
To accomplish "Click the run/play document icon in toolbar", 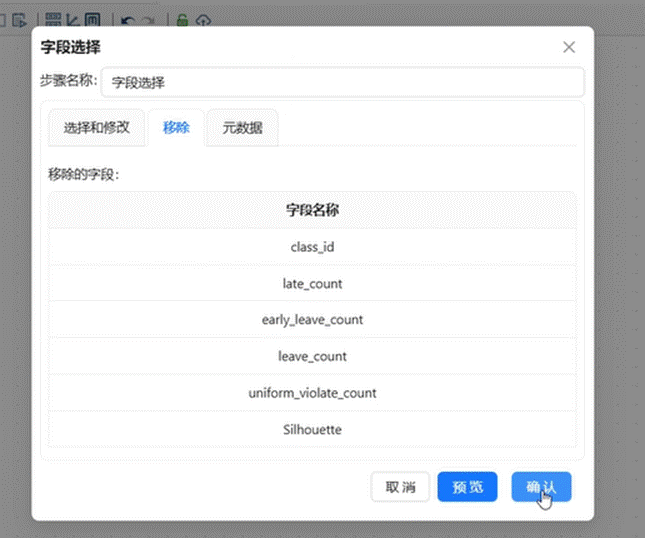I will click(19, 20).
